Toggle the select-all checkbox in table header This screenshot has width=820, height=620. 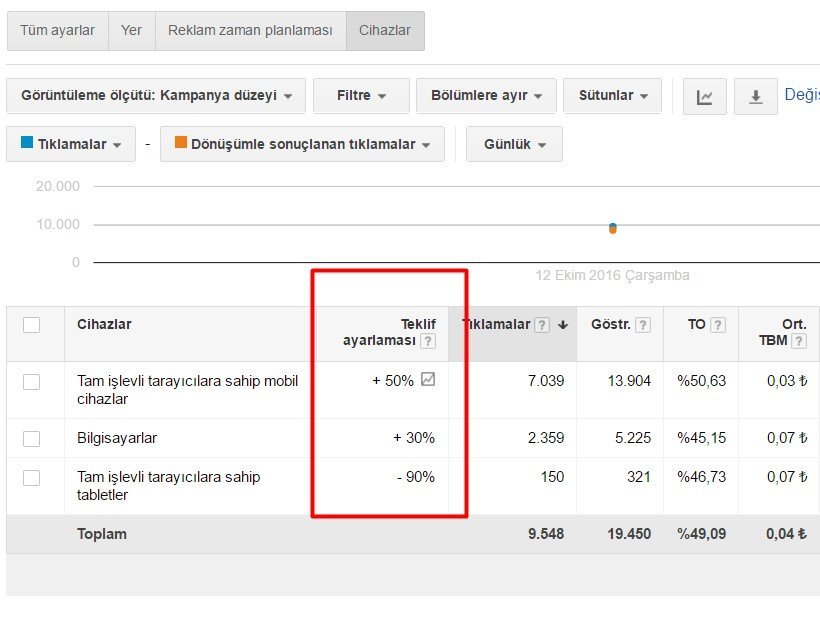[x=32, y=325]
